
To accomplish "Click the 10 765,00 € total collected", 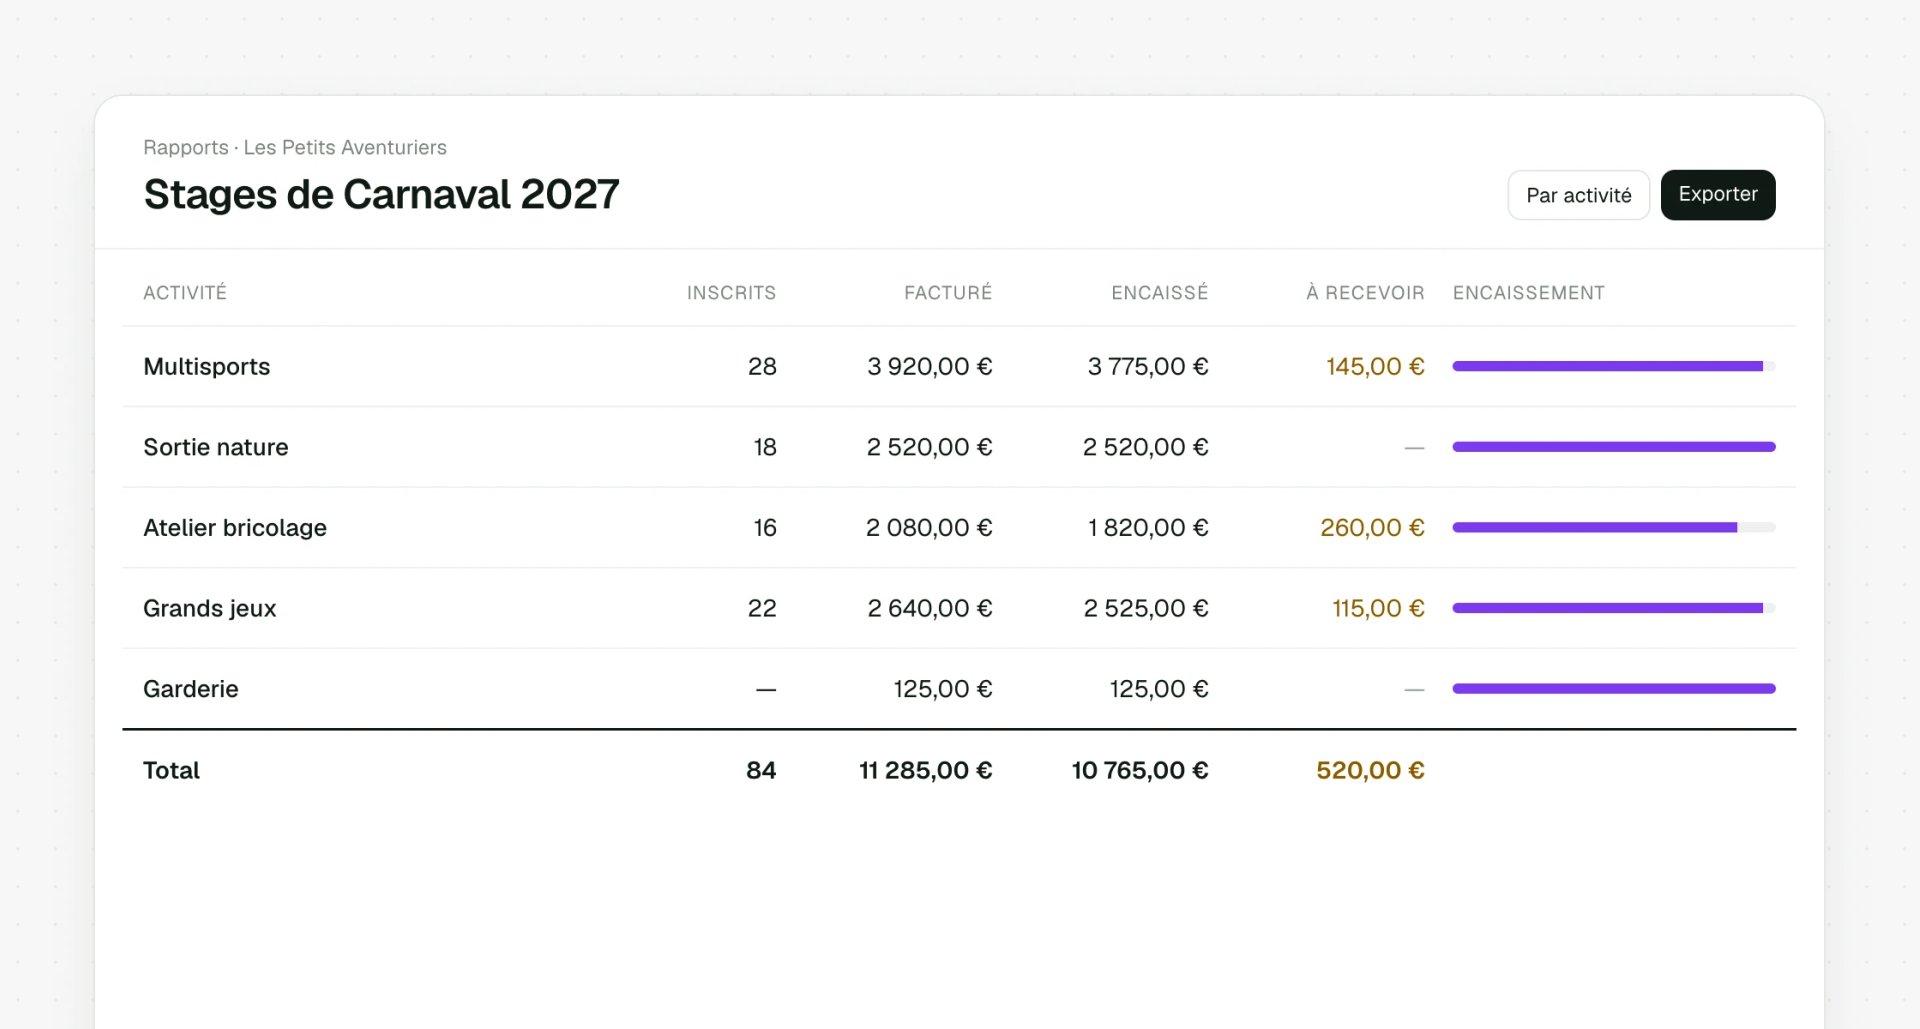I will pyautogui.click(x=1140, y=770).
